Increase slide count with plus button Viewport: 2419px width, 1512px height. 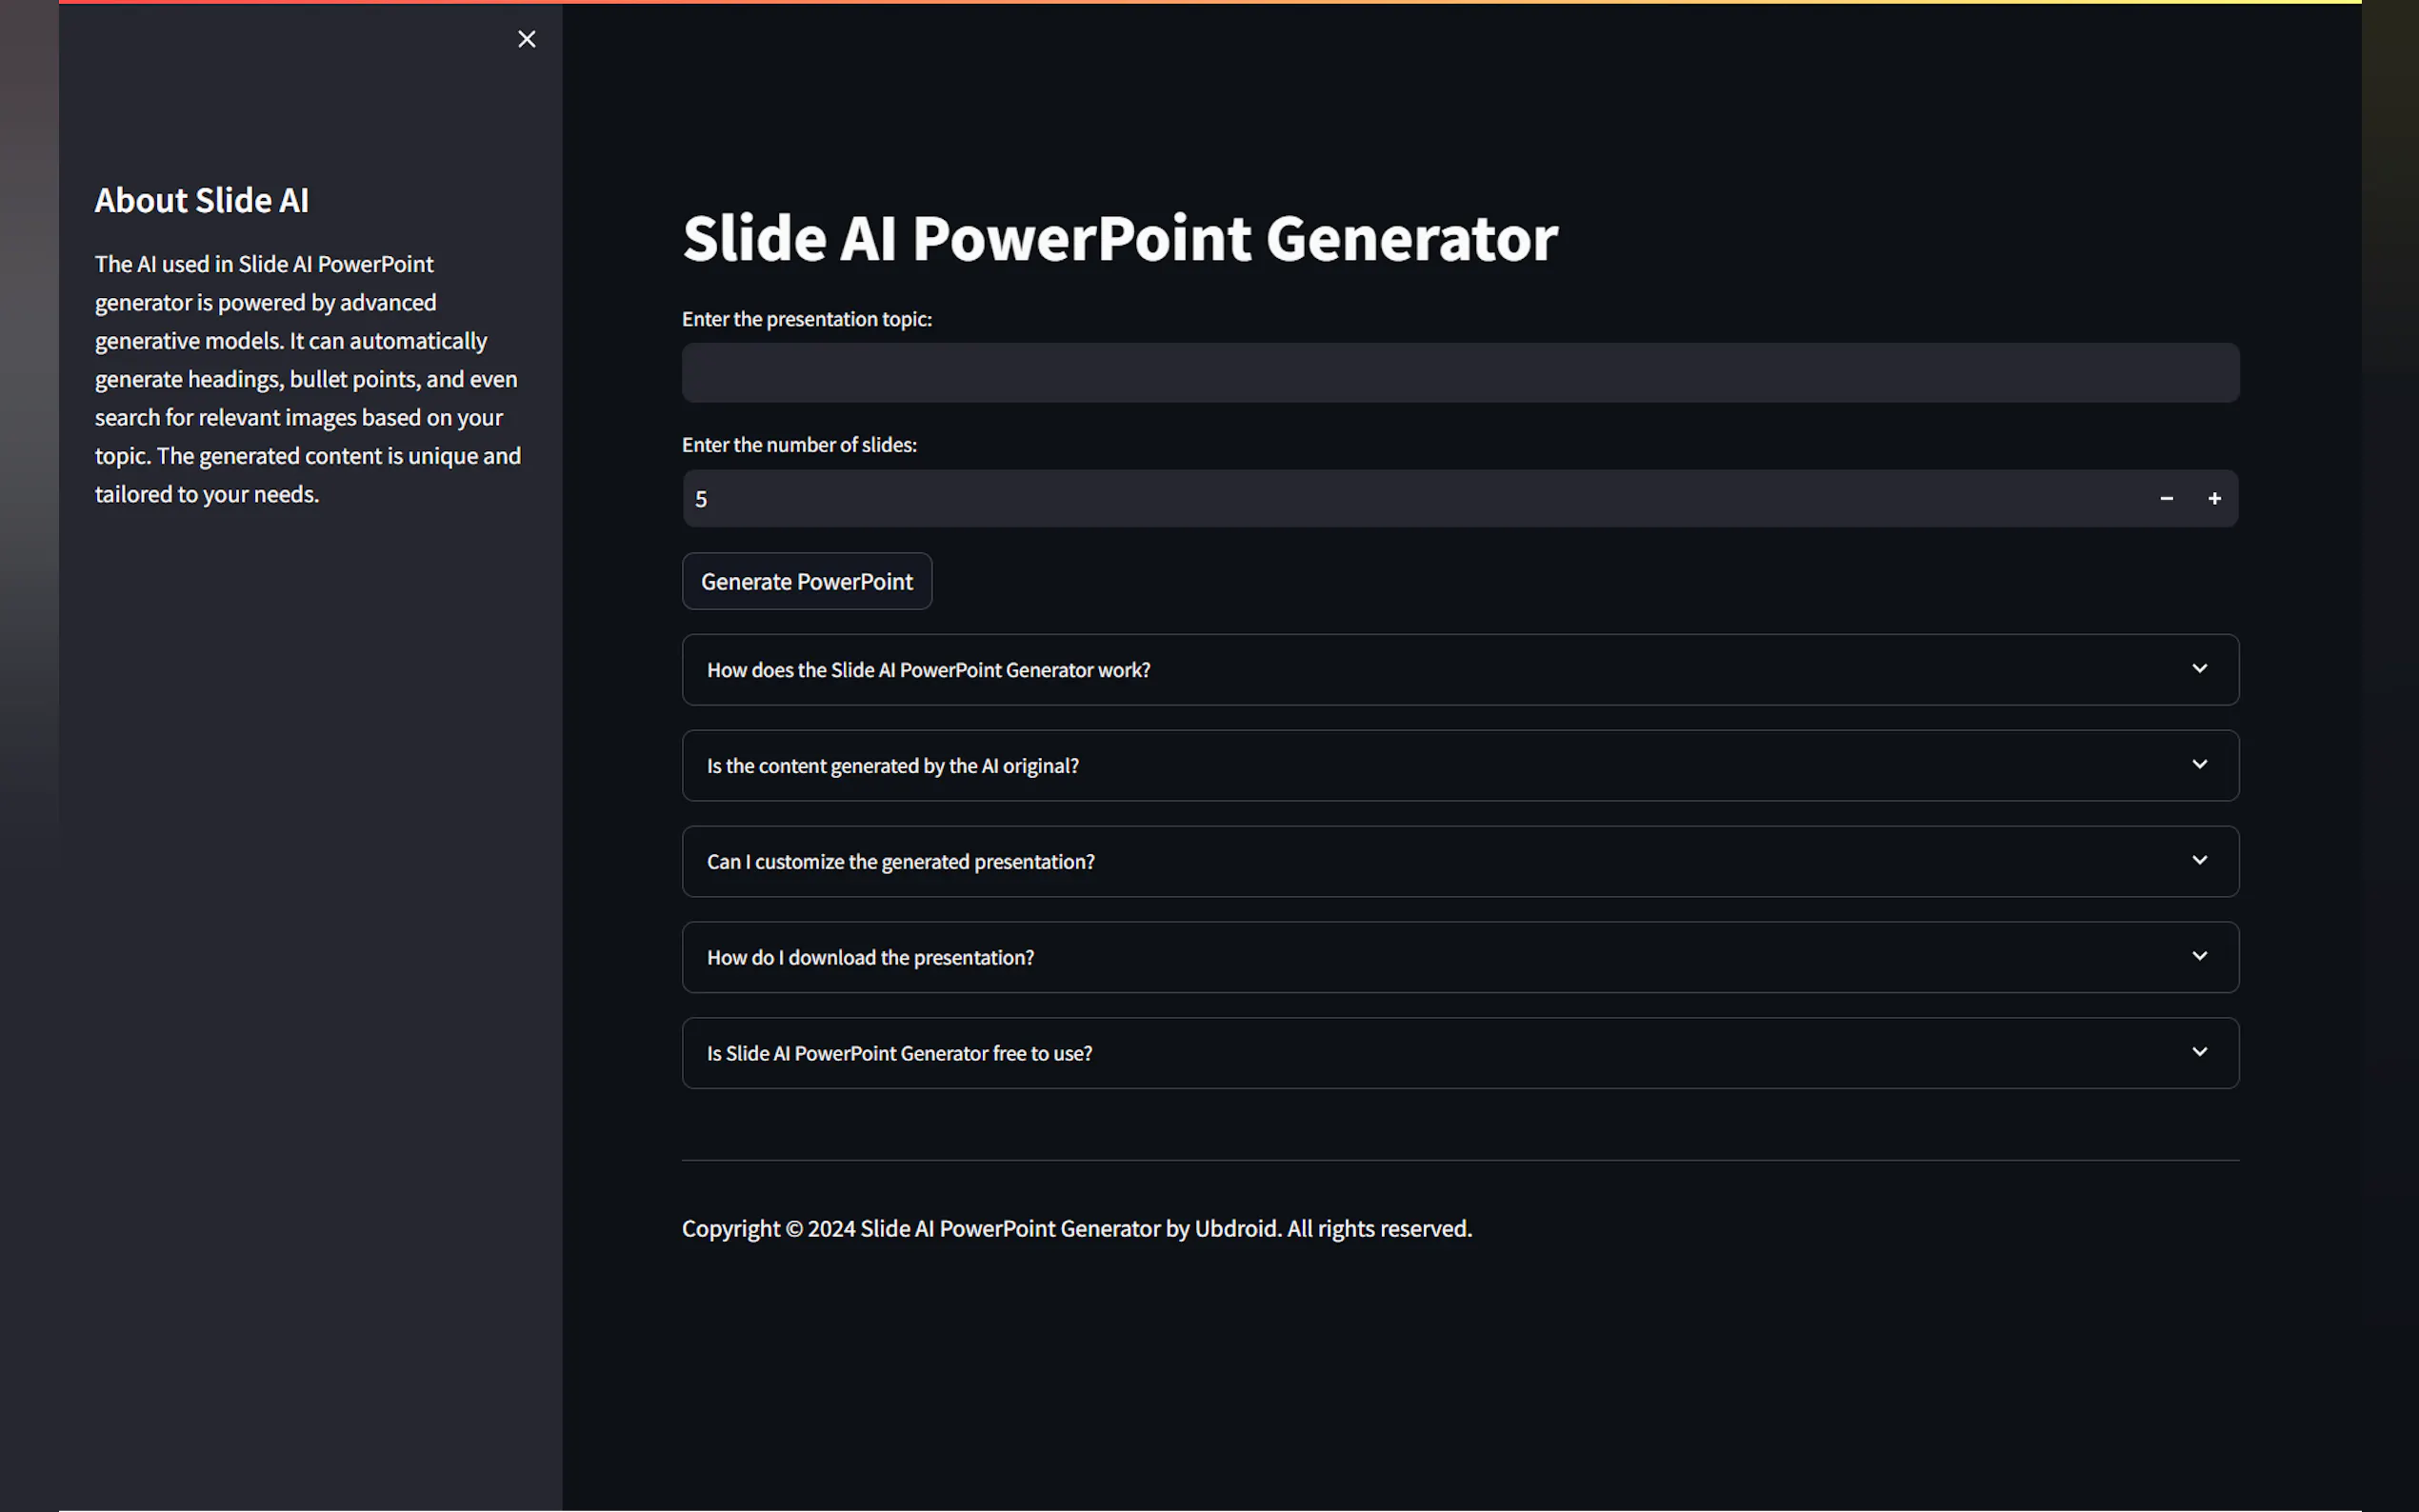click(2214, 498)
